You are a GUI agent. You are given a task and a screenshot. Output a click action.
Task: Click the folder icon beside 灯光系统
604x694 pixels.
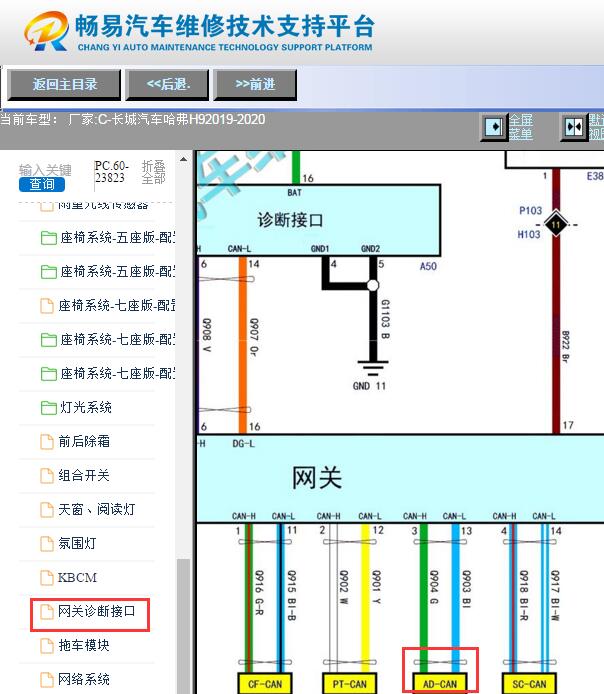(49, 408)
